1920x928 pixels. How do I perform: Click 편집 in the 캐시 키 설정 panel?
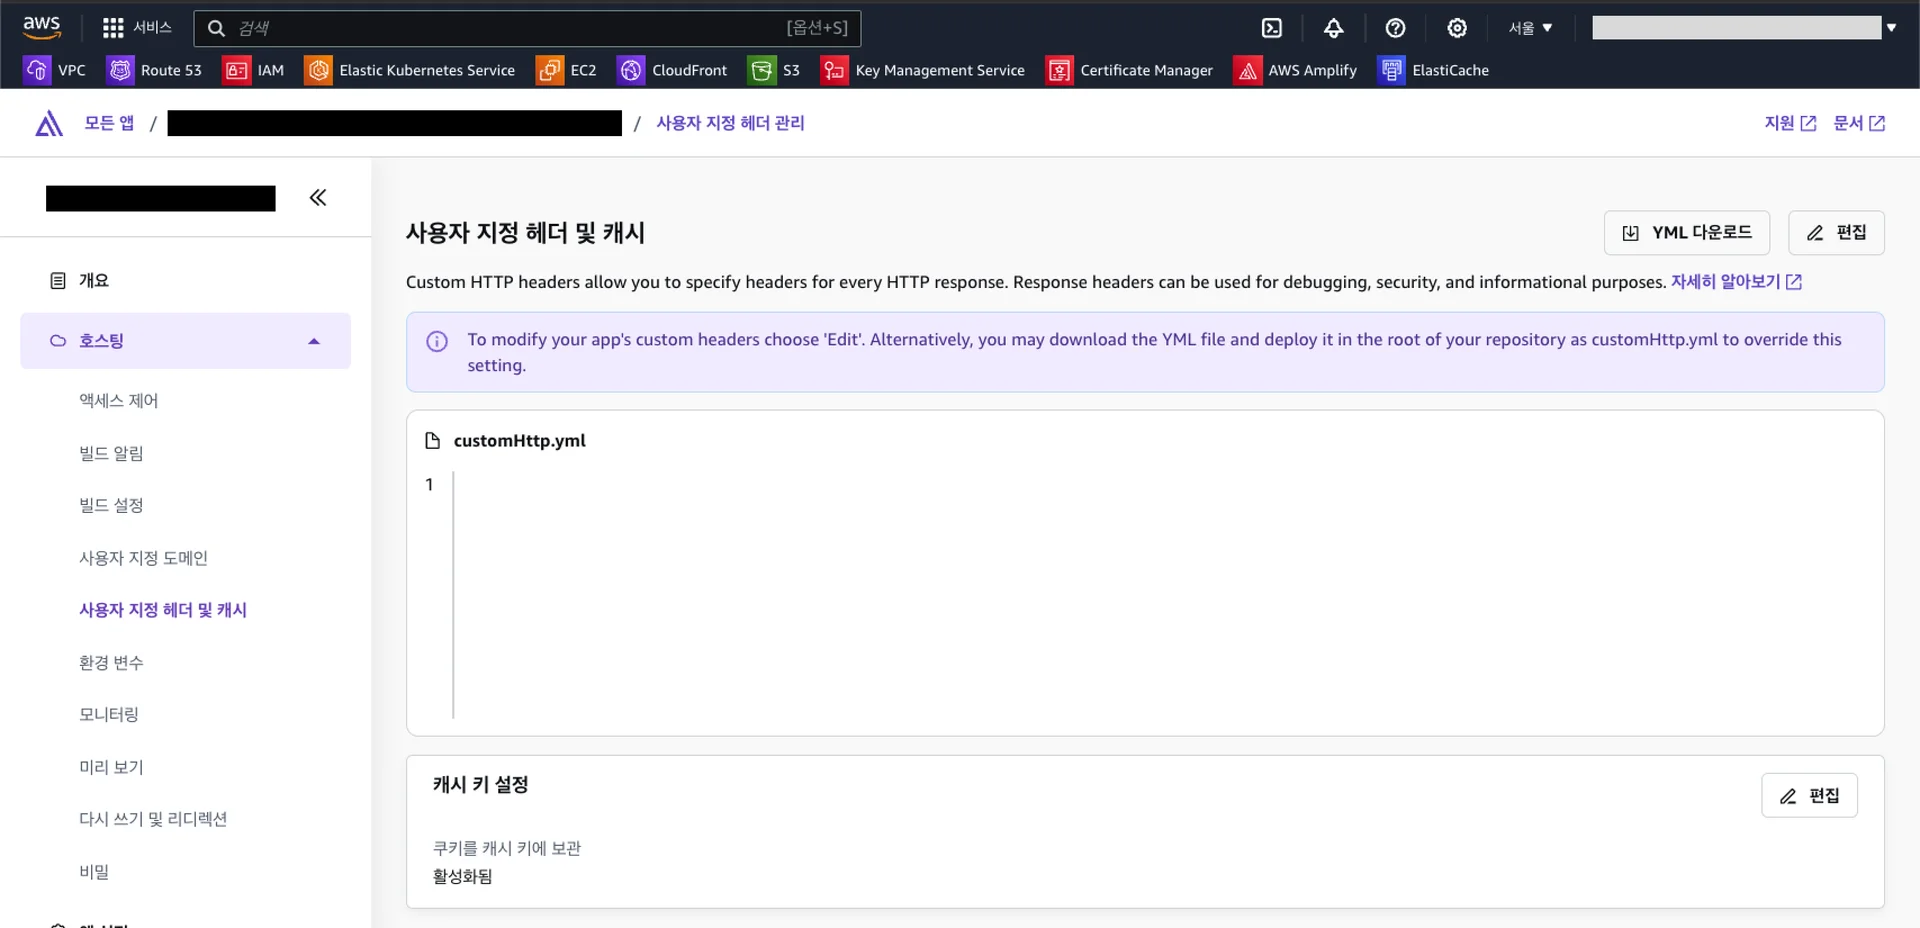click(x=1809, y=796)
